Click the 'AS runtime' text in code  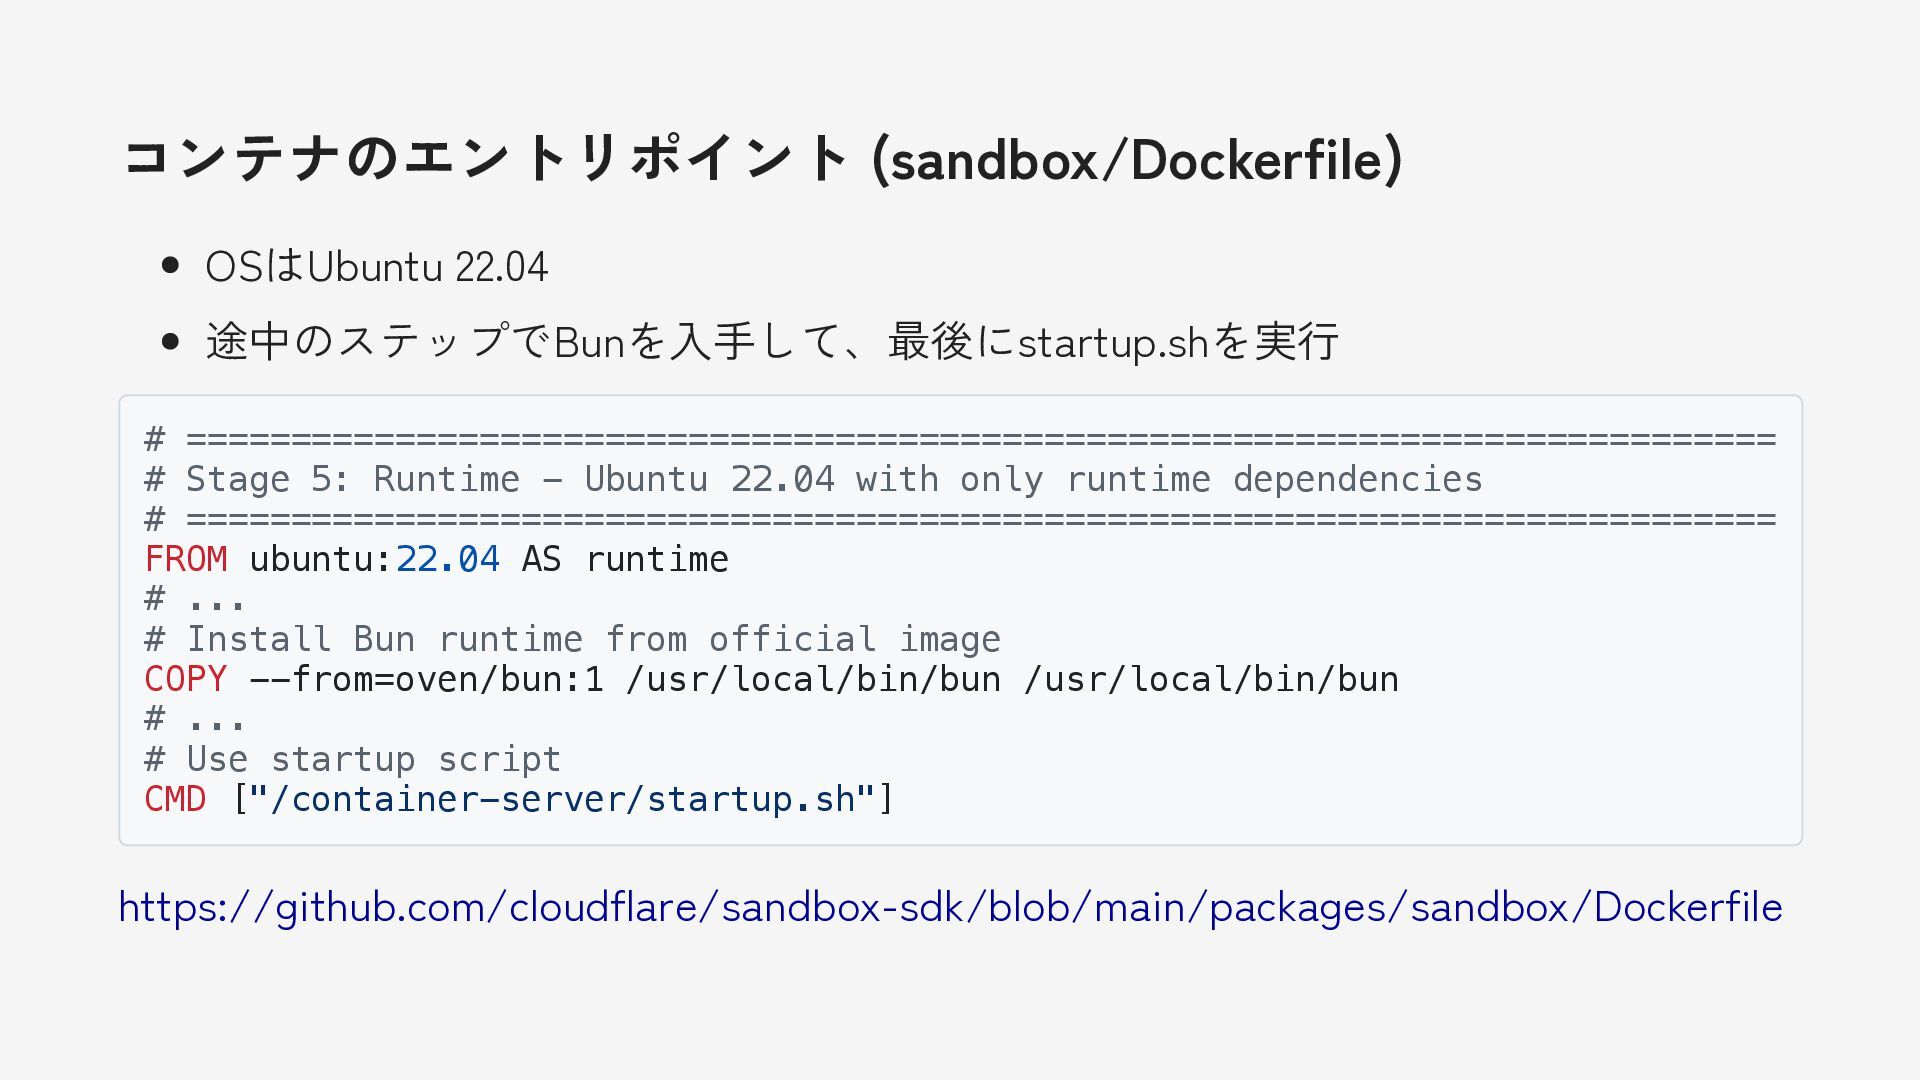(x=625, y=559)
